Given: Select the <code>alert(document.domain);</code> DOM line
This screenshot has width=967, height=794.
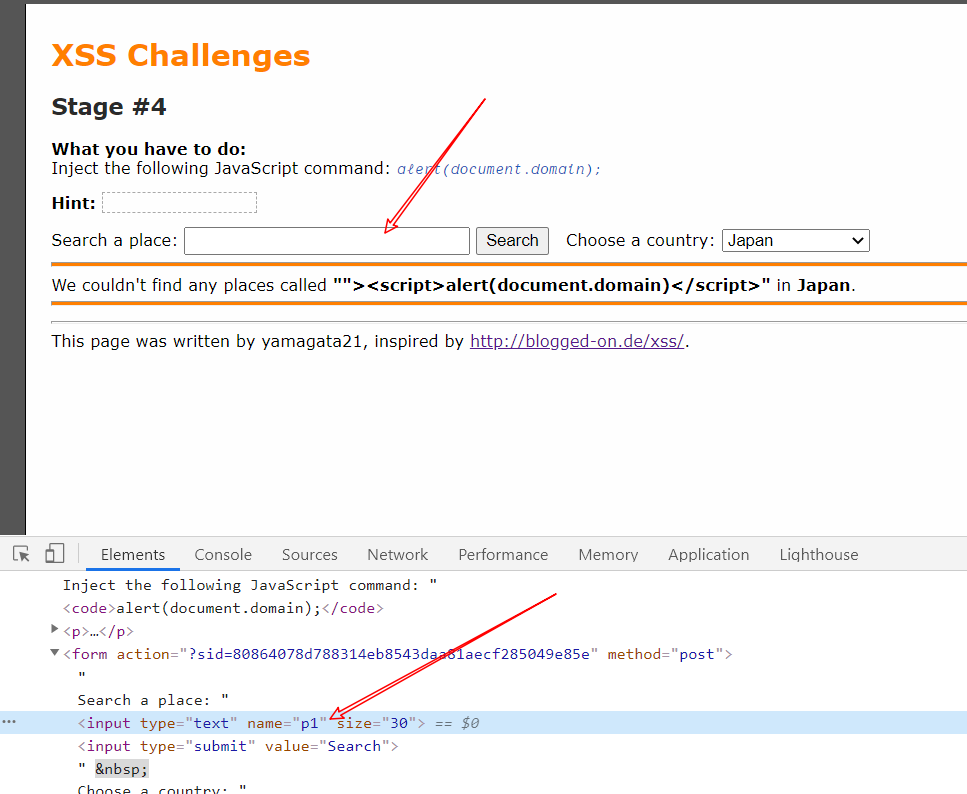Looking at the screenshot, I should coord(223,608).
